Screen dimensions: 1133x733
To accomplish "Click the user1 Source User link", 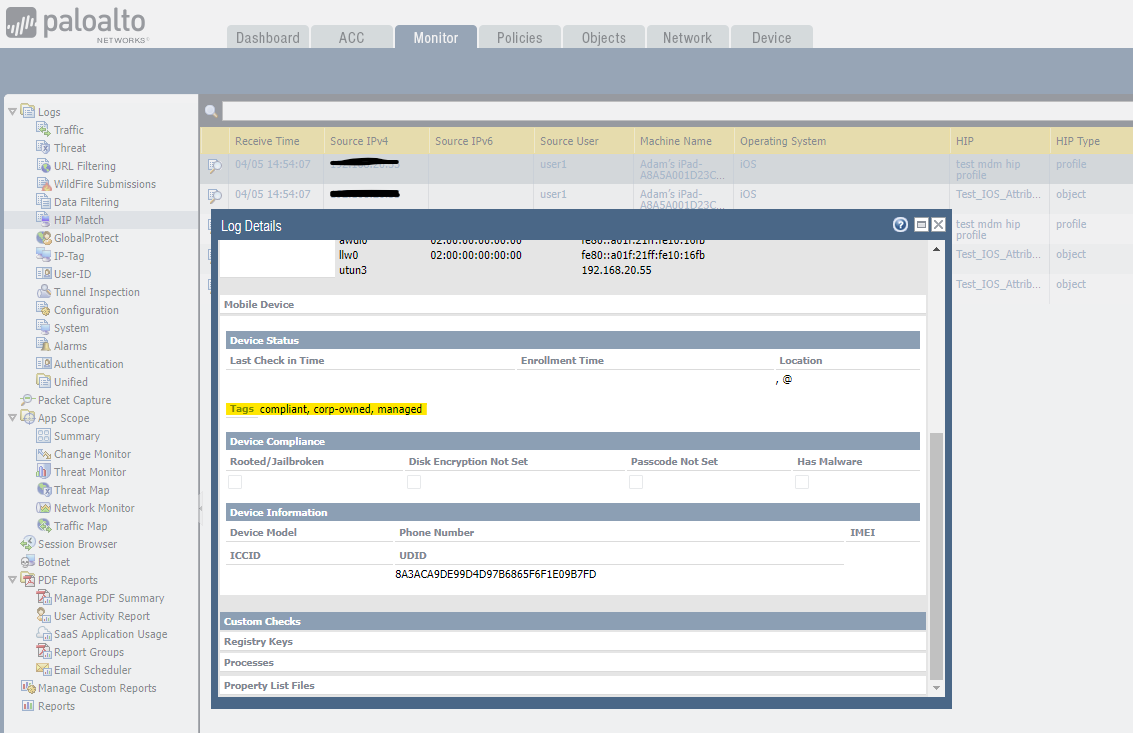I will tap(552, 164).
